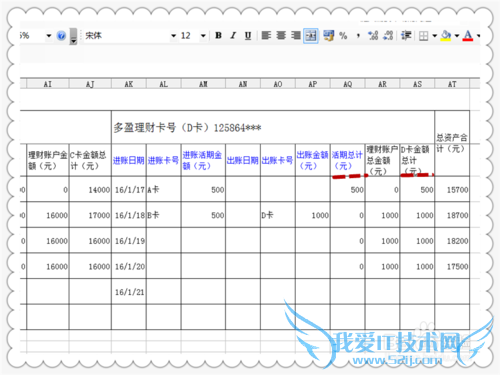This screenshot has width=500, height=375.
Task: Increase decimal places
Action: click(373, 35)
